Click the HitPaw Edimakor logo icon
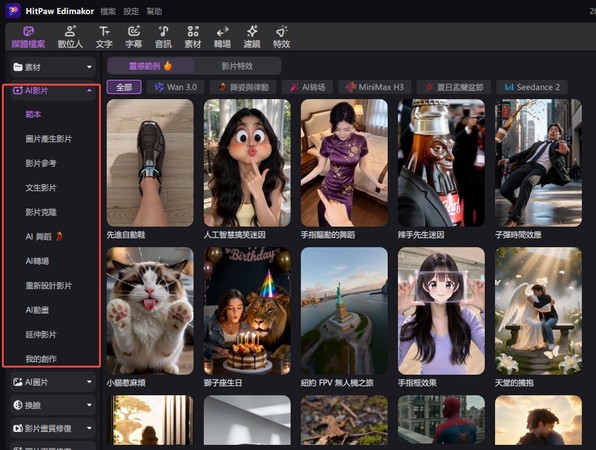Screen dimensions: 596x450 coord(13,11)
